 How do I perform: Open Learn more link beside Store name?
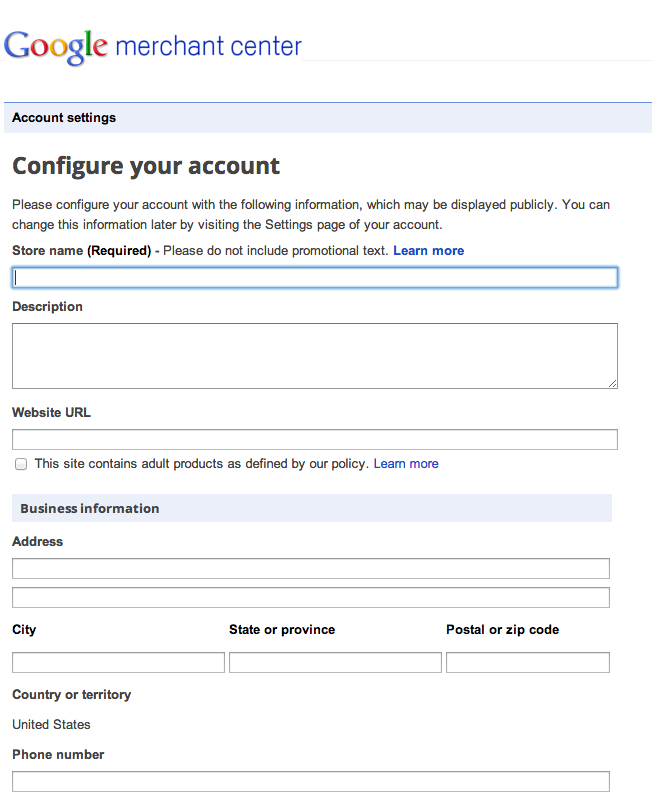tap(428, 251)
